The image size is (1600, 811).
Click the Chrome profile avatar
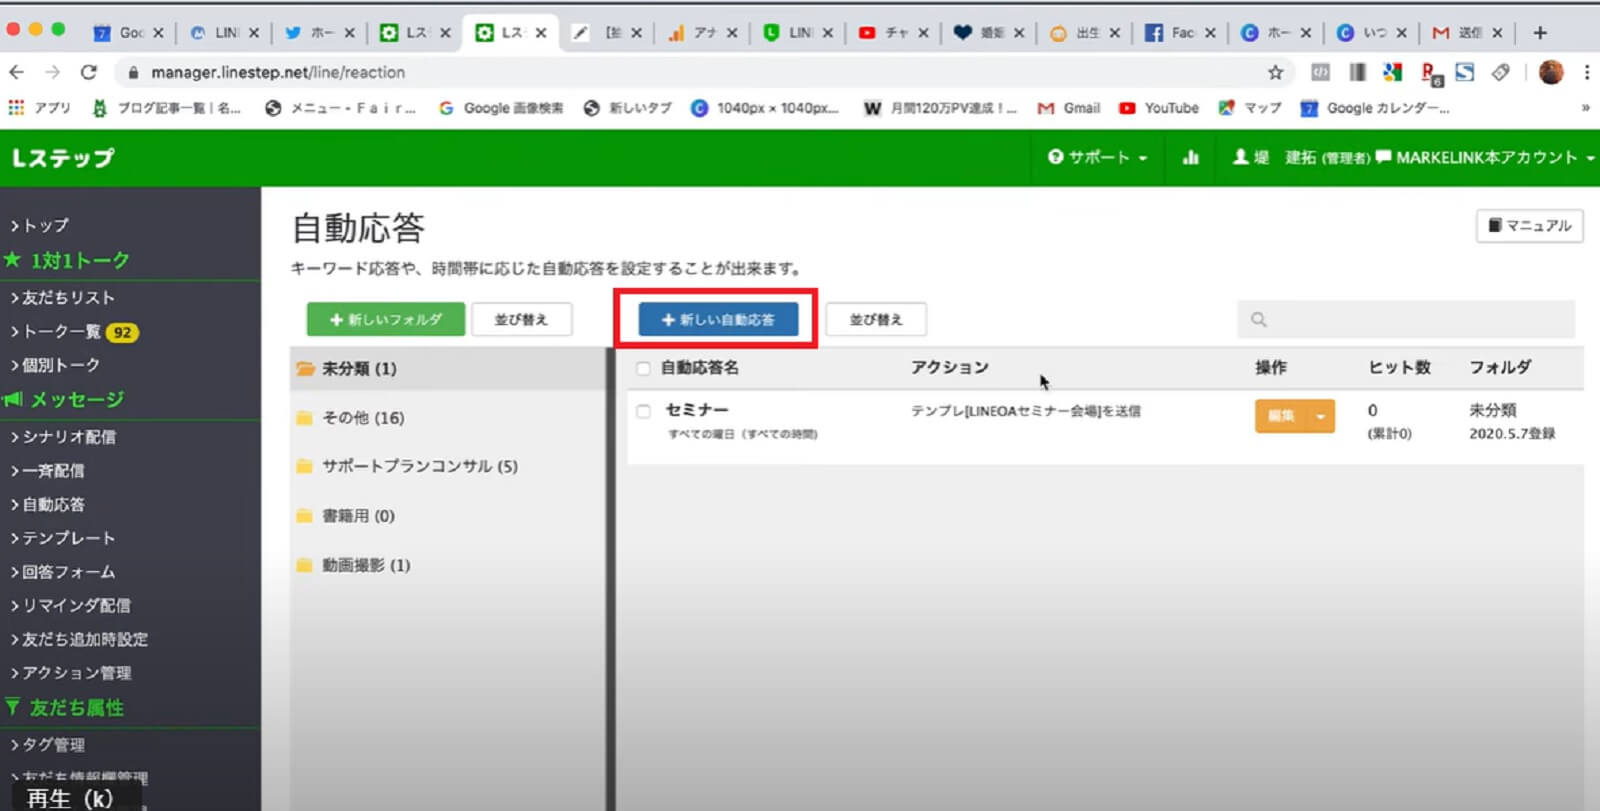click(1551, 72)
